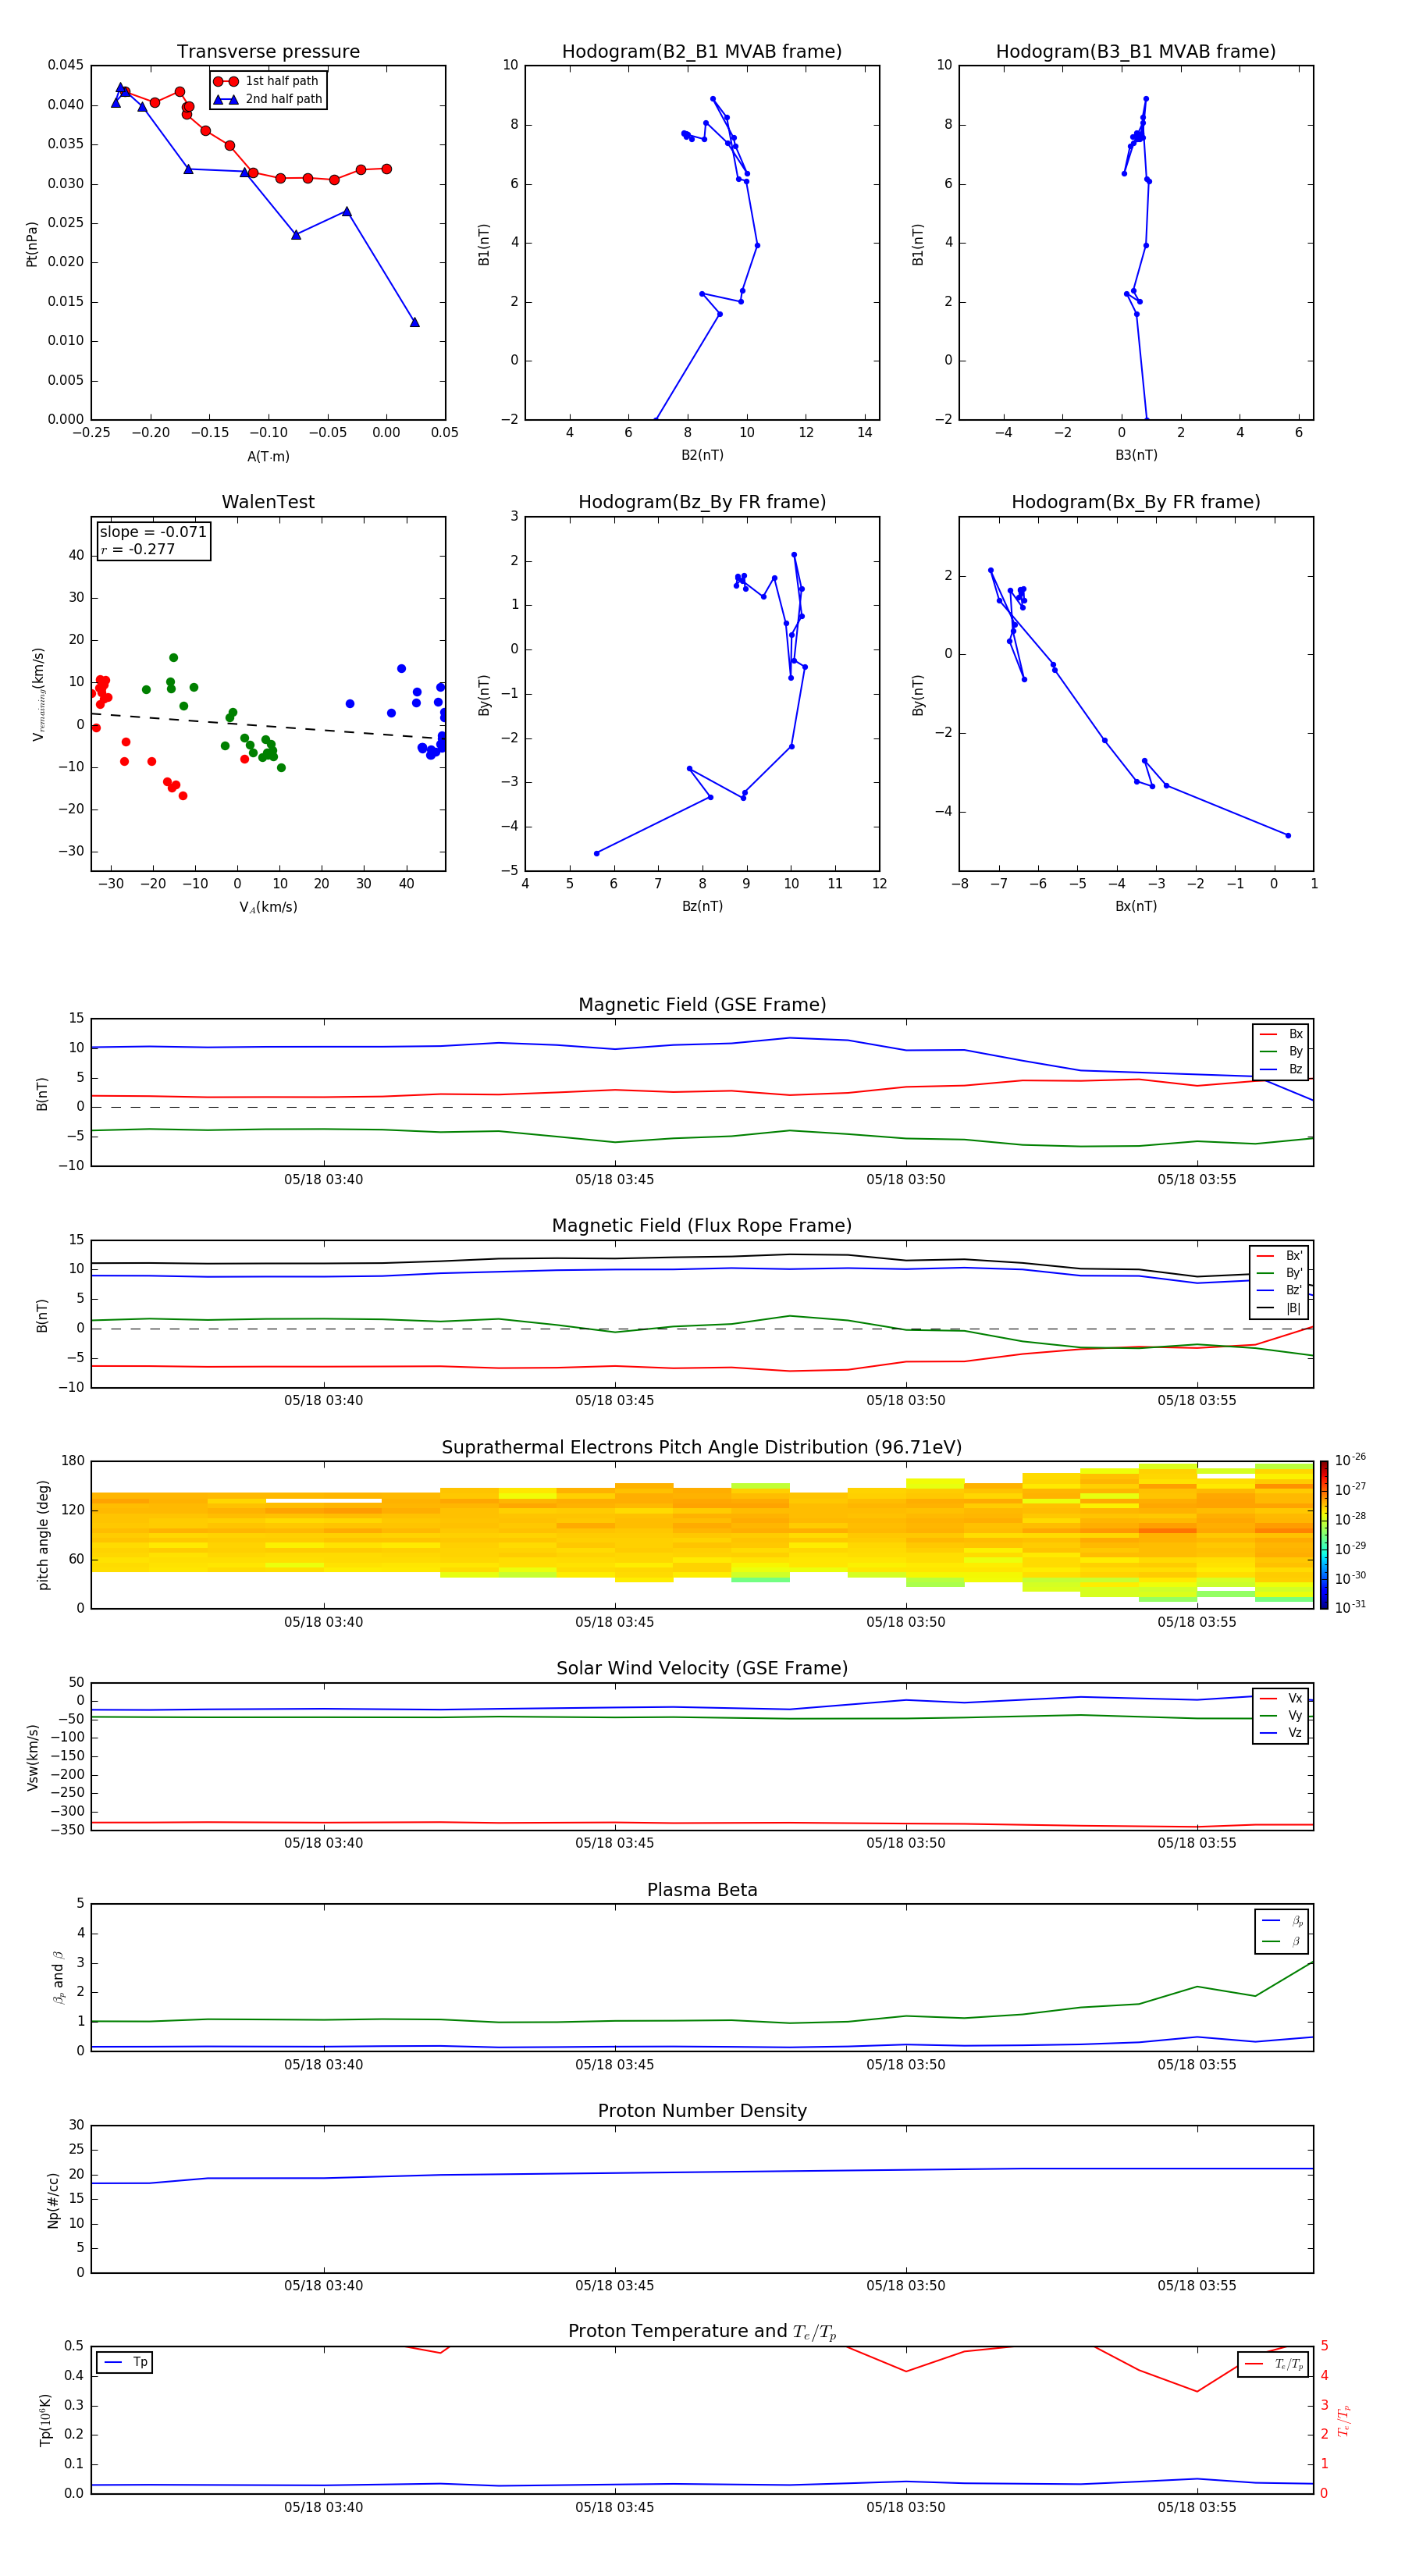This screenshot has width=1405, height=2576.
Task: Click the 'Magnetic Field (Flux Rope Frame)' title
Action: pyautogui.click(x=702, y=1226)
